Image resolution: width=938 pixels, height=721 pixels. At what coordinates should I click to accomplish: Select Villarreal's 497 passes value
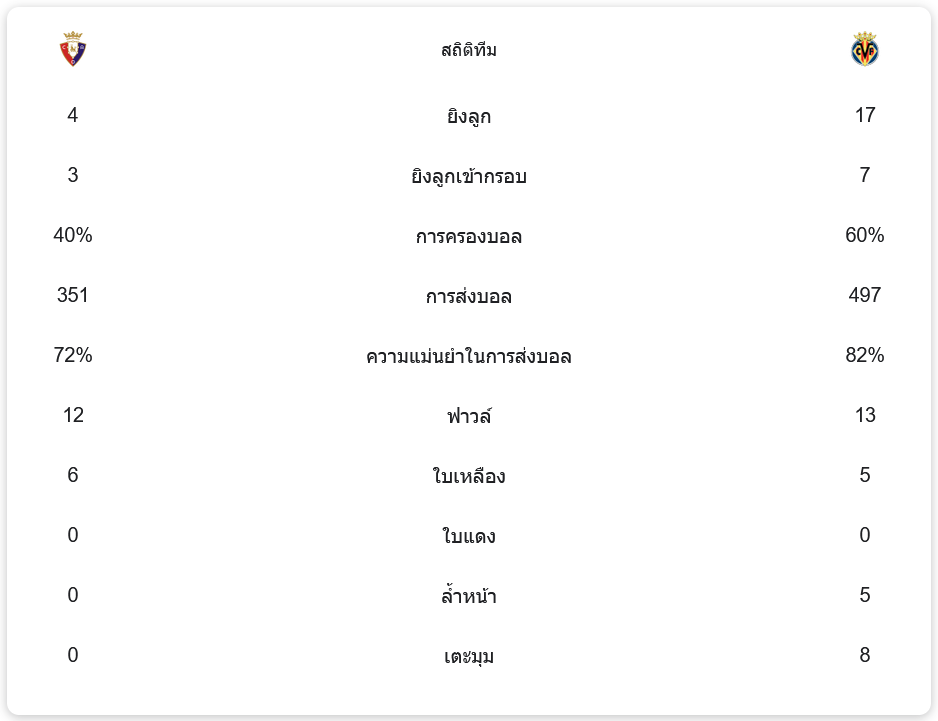click(x=865, y=295)
